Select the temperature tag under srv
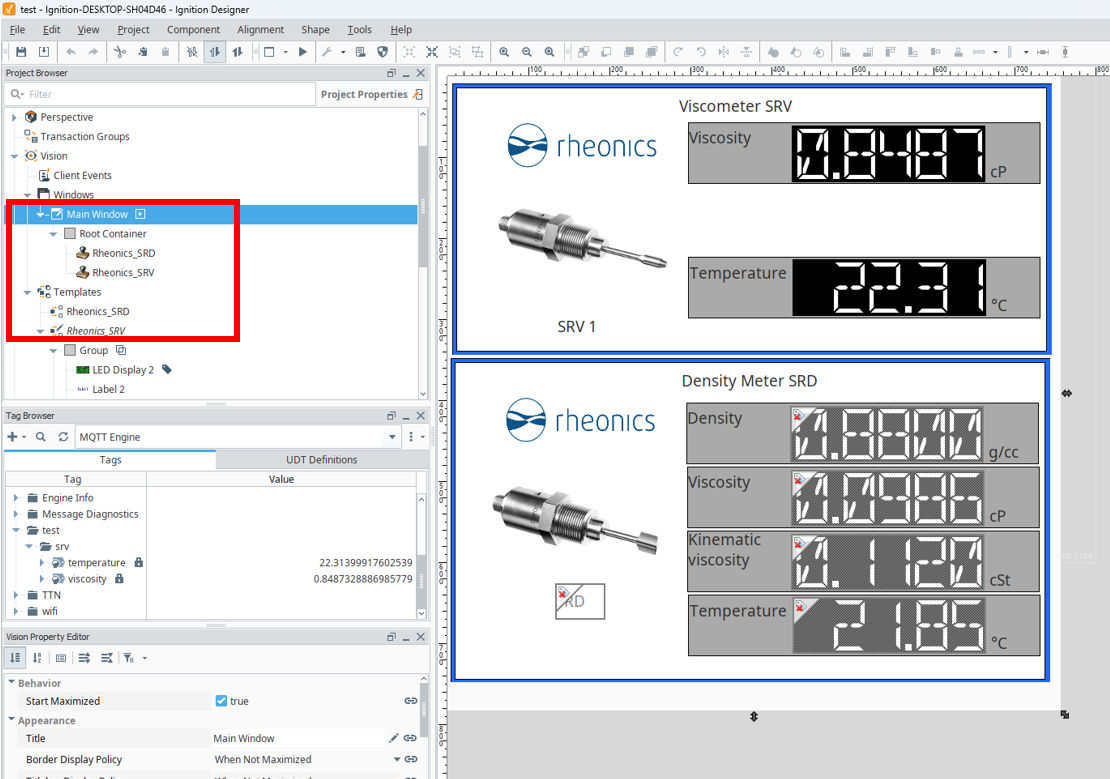The height and width of the screenshot is (779, 1110). [96, 563]
